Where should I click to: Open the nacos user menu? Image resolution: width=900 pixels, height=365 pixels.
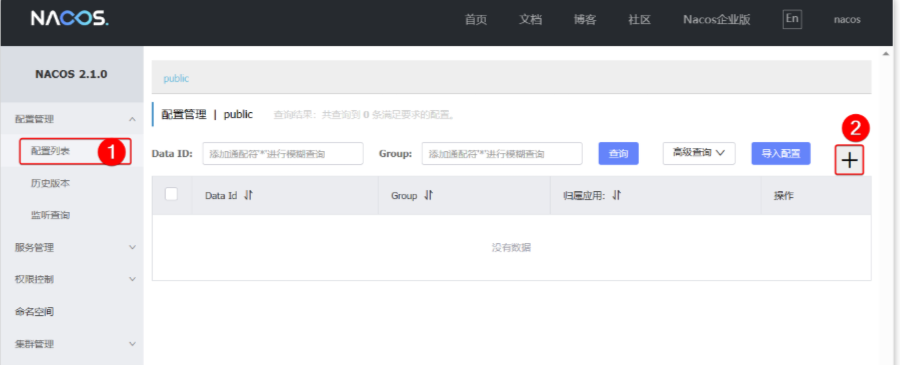click(847, 20)
